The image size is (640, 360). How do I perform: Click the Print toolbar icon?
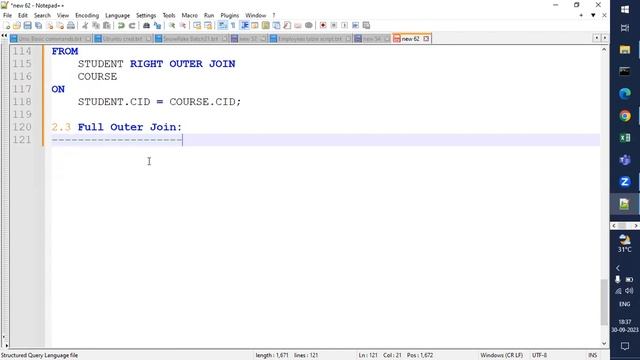coord(71,25)
